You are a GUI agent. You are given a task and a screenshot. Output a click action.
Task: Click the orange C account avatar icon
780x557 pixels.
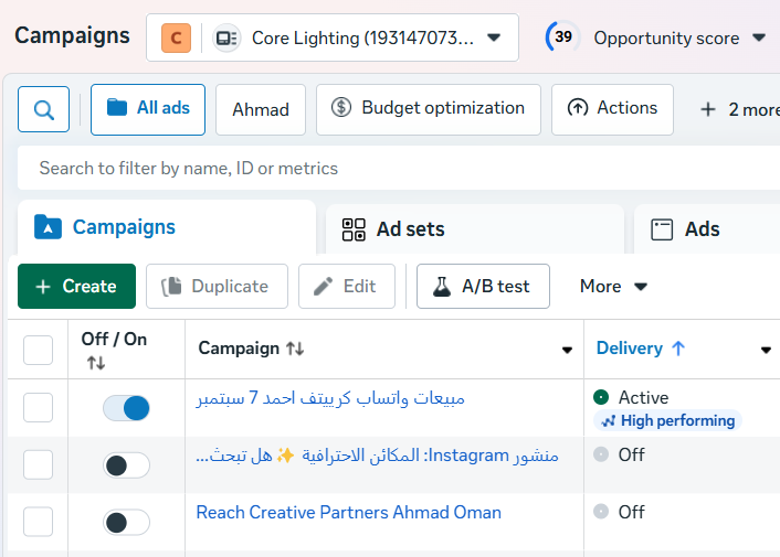(176, 38)
